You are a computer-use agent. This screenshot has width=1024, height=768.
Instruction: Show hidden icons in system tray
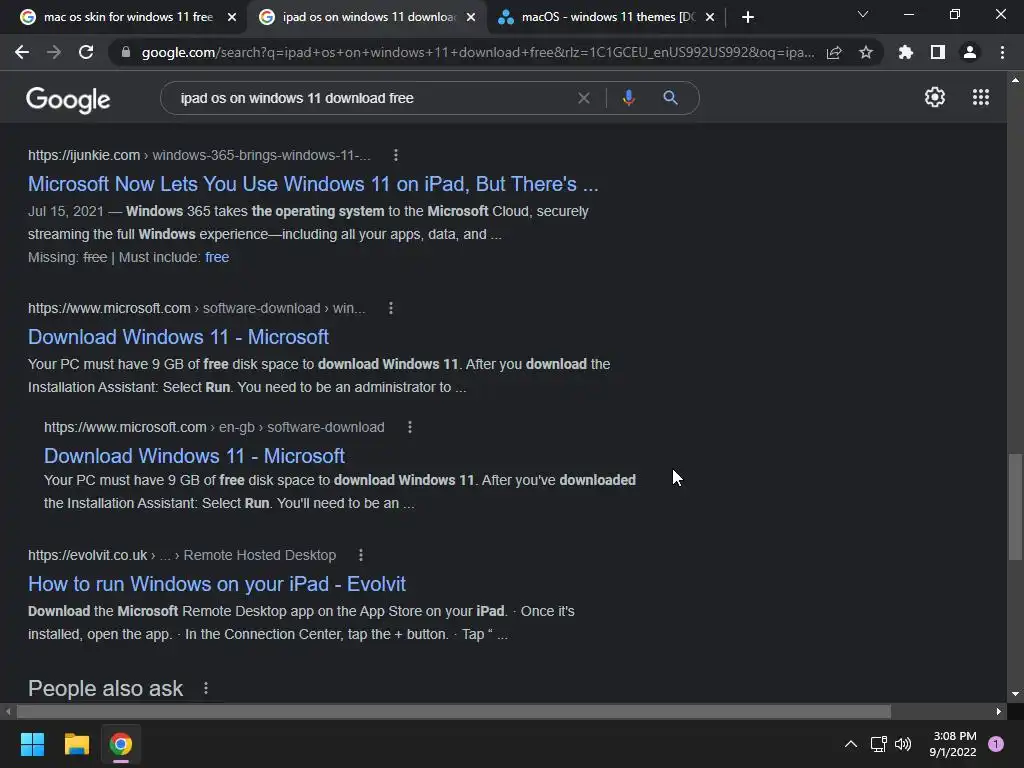point(851,744)
